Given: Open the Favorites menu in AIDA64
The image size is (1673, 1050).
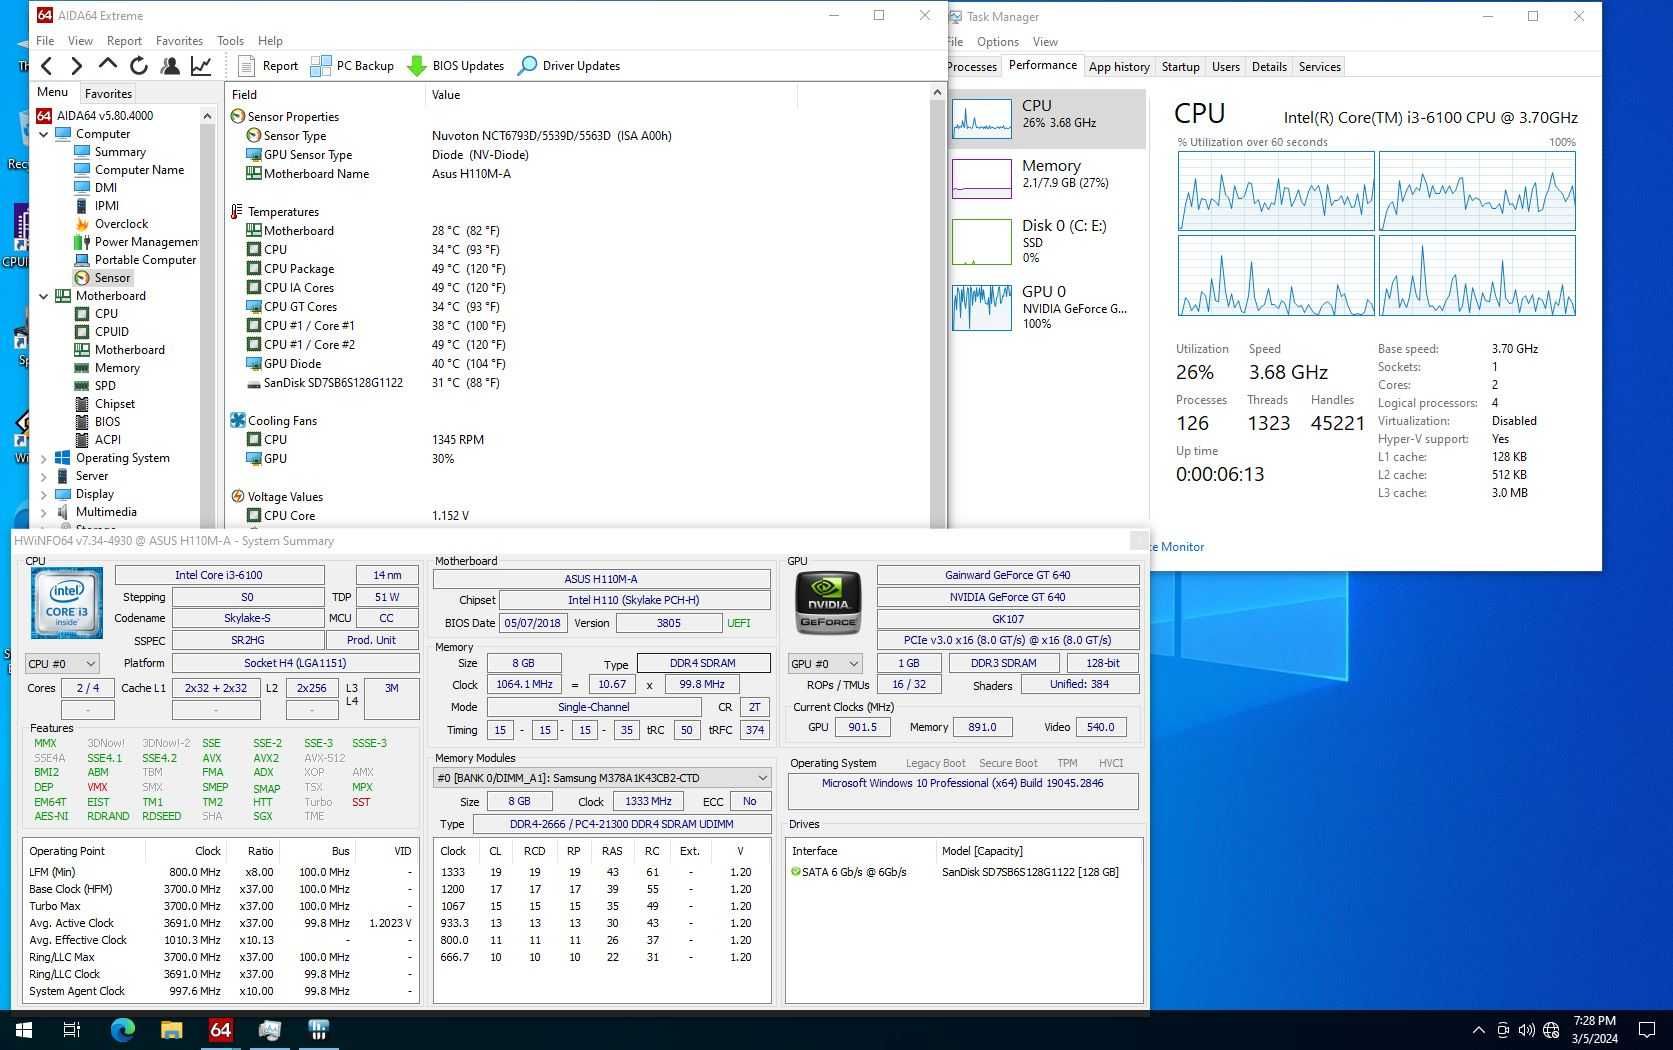Looking at the screenshot, I should [x=180, y=41].
